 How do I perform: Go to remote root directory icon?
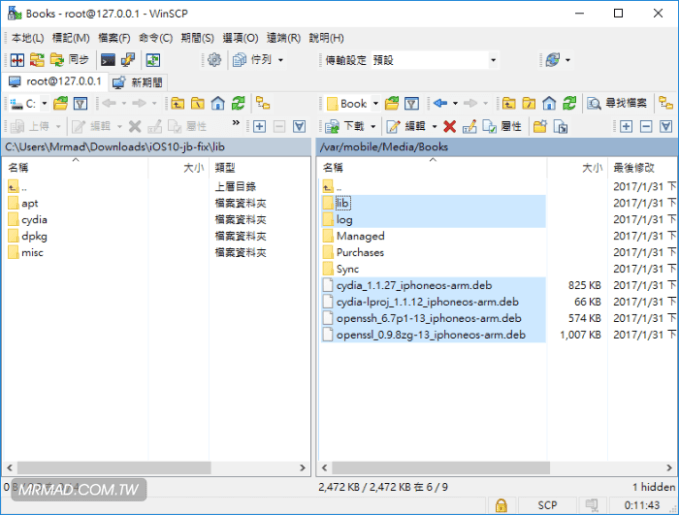pos(529,104)
